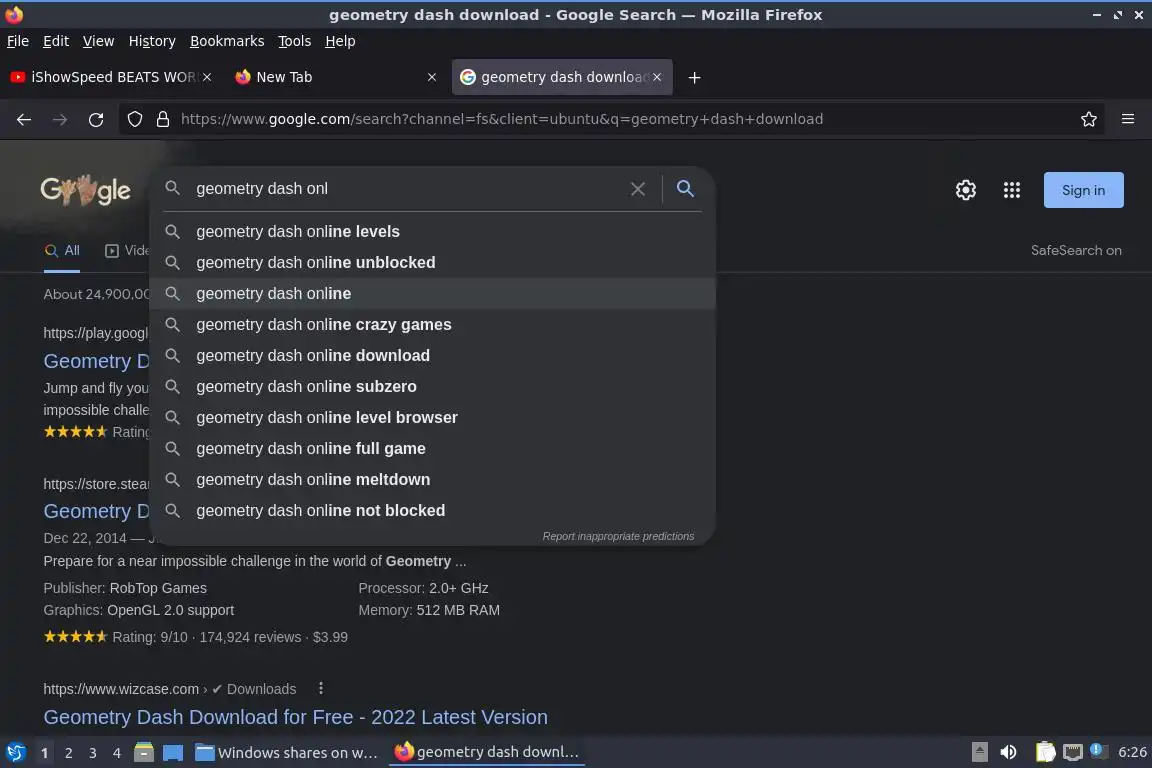Open Windows shares taskbar window

coord(287,753)
